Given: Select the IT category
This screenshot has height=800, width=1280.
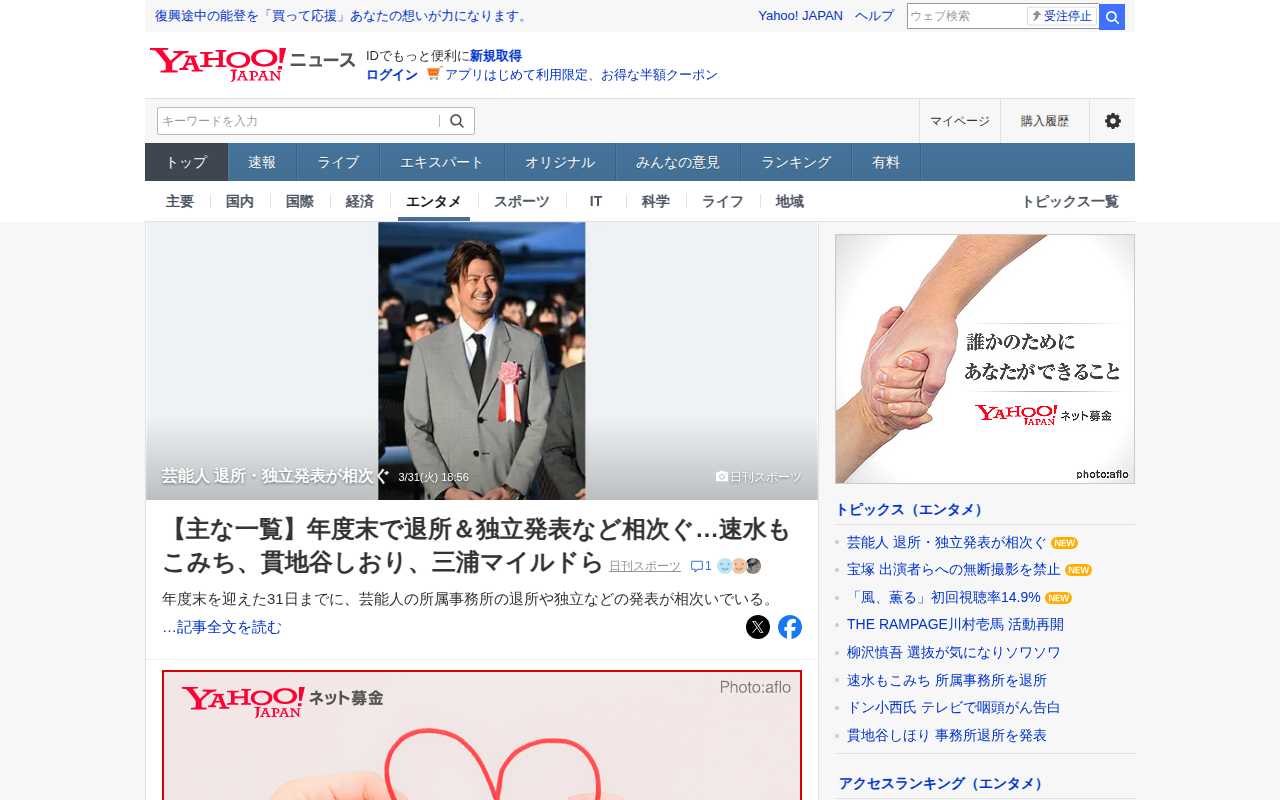Looking at the screenshot, I should click(596, 201).
